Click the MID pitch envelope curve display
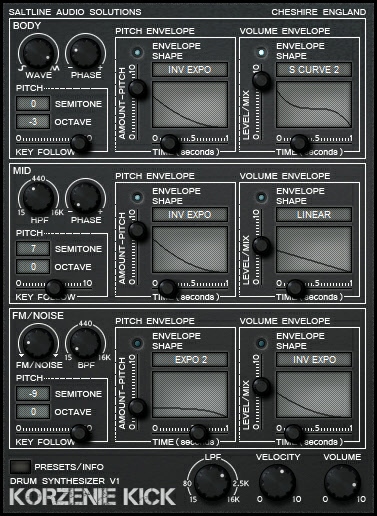The width and height of the screenshot is (377, 516). coord(190,249)
